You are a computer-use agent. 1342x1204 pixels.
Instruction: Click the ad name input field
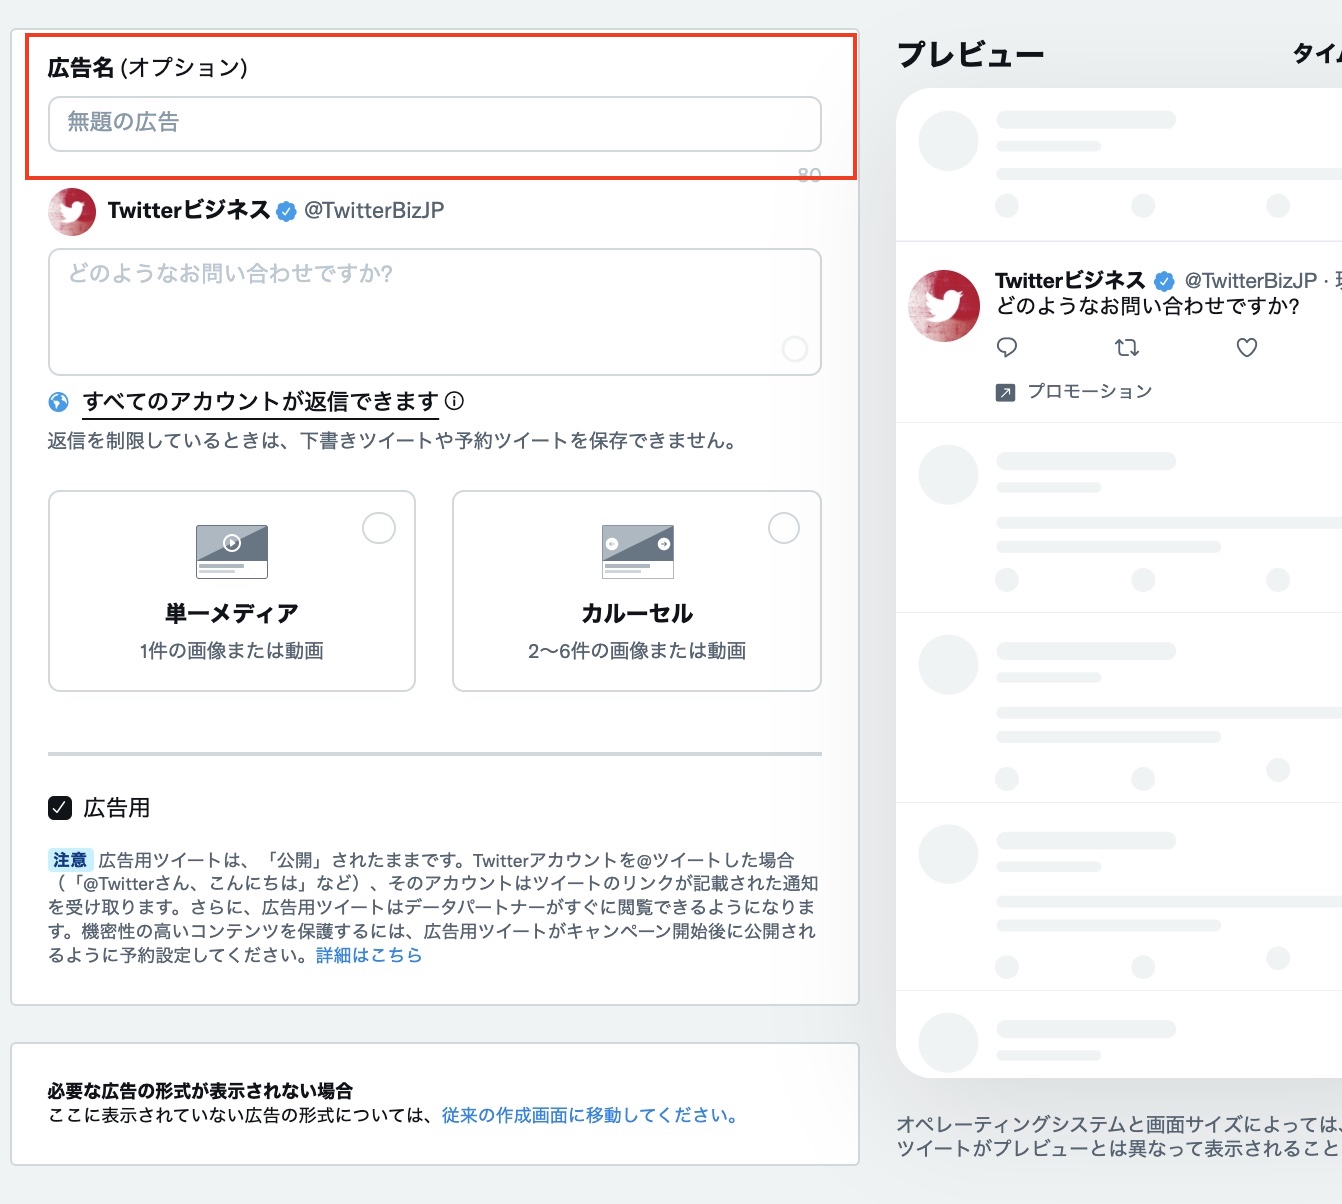(x=435, y=124)
